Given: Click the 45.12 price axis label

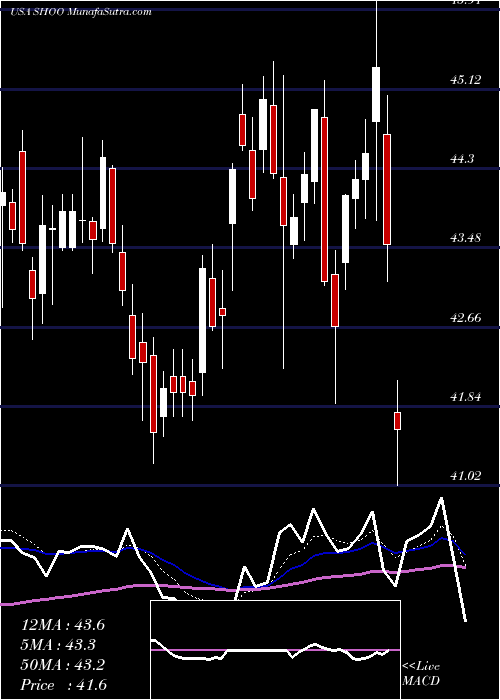Looking at the screenshot, I should pyautogui.click(x=466, y=80).
